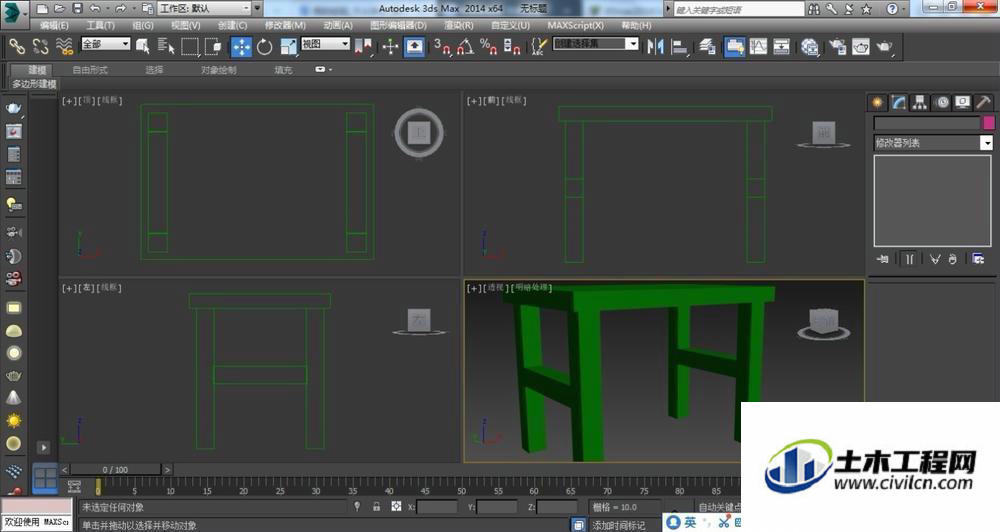
Task: Open the Render Setup teapot icon
Action: (837, 46)
